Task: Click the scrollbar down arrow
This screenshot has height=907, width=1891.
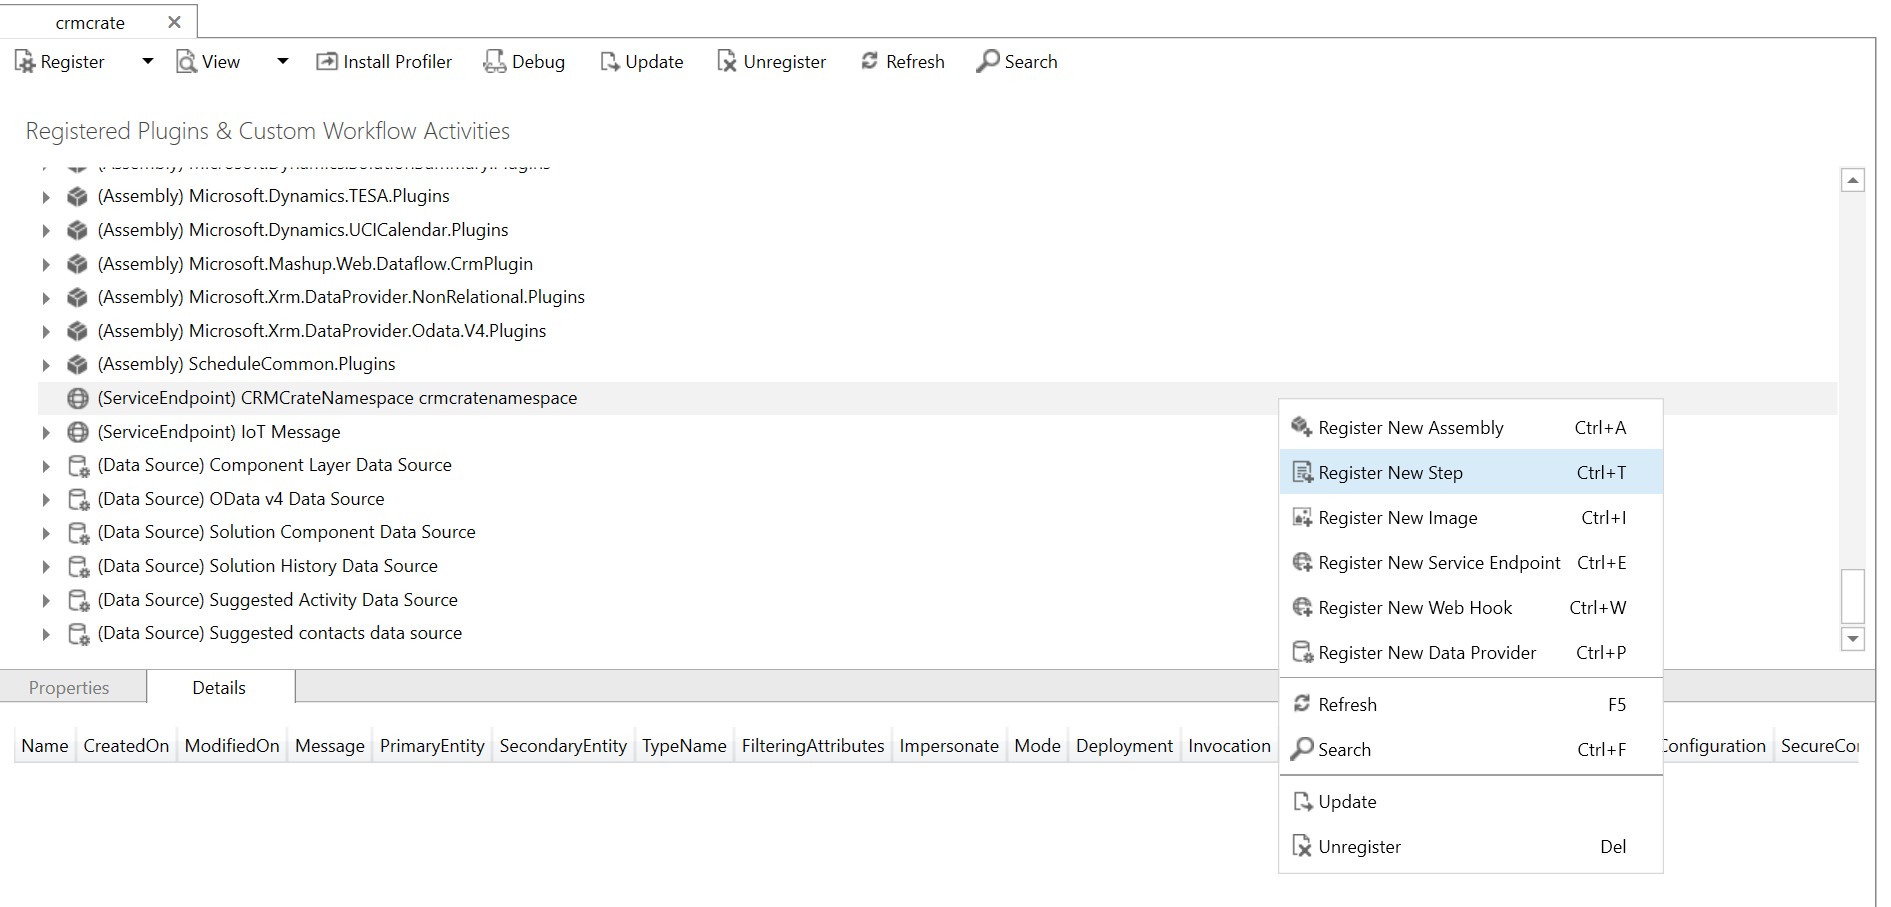Action: 1853,639
